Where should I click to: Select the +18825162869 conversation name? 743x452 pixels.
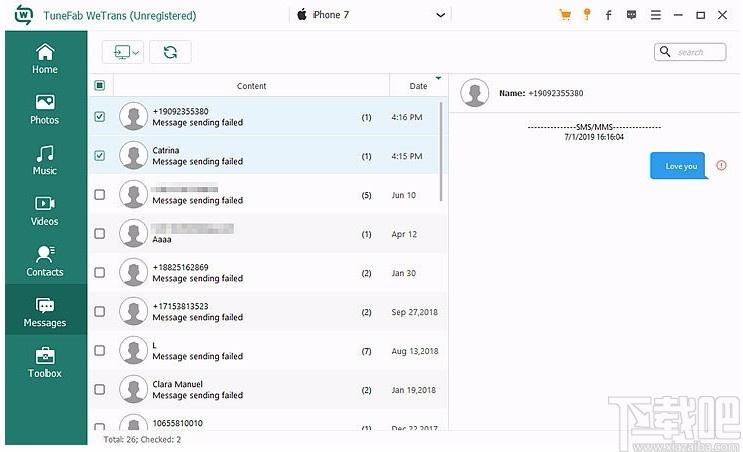tap(180, 267)
